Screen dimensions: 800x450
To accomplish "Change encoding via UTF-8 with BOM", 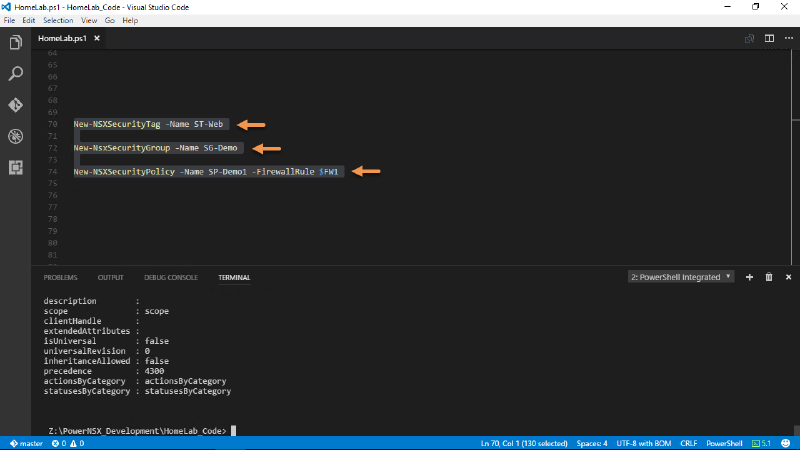I will 643,443.
